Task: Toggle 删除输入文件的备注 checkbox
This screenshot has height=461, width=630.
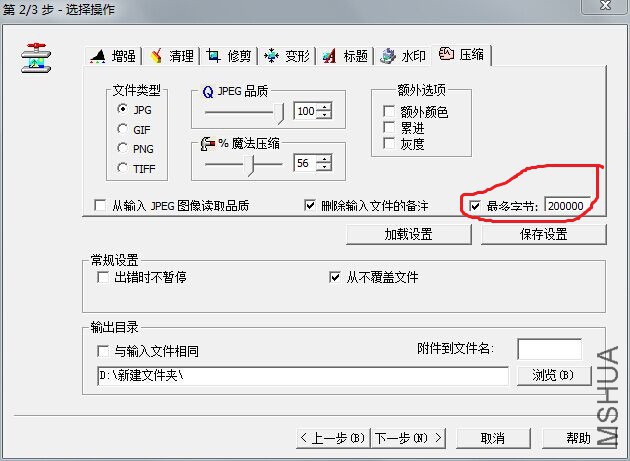Action: pyautogui.click(x=309, y=205)
